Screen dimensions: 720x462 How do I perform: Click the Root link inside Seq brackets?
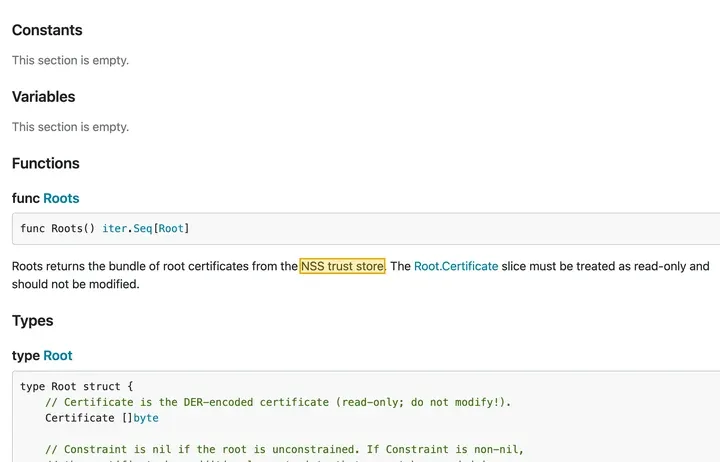[171, 228]
